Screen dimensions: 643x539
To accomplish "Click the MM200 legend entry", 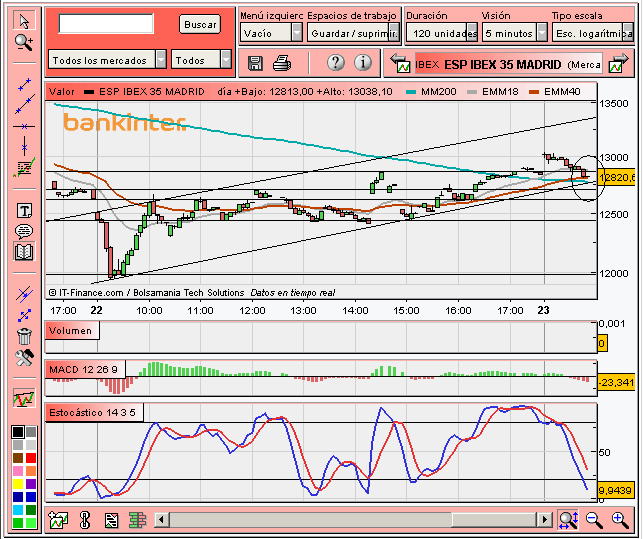I will pos(431,91).
